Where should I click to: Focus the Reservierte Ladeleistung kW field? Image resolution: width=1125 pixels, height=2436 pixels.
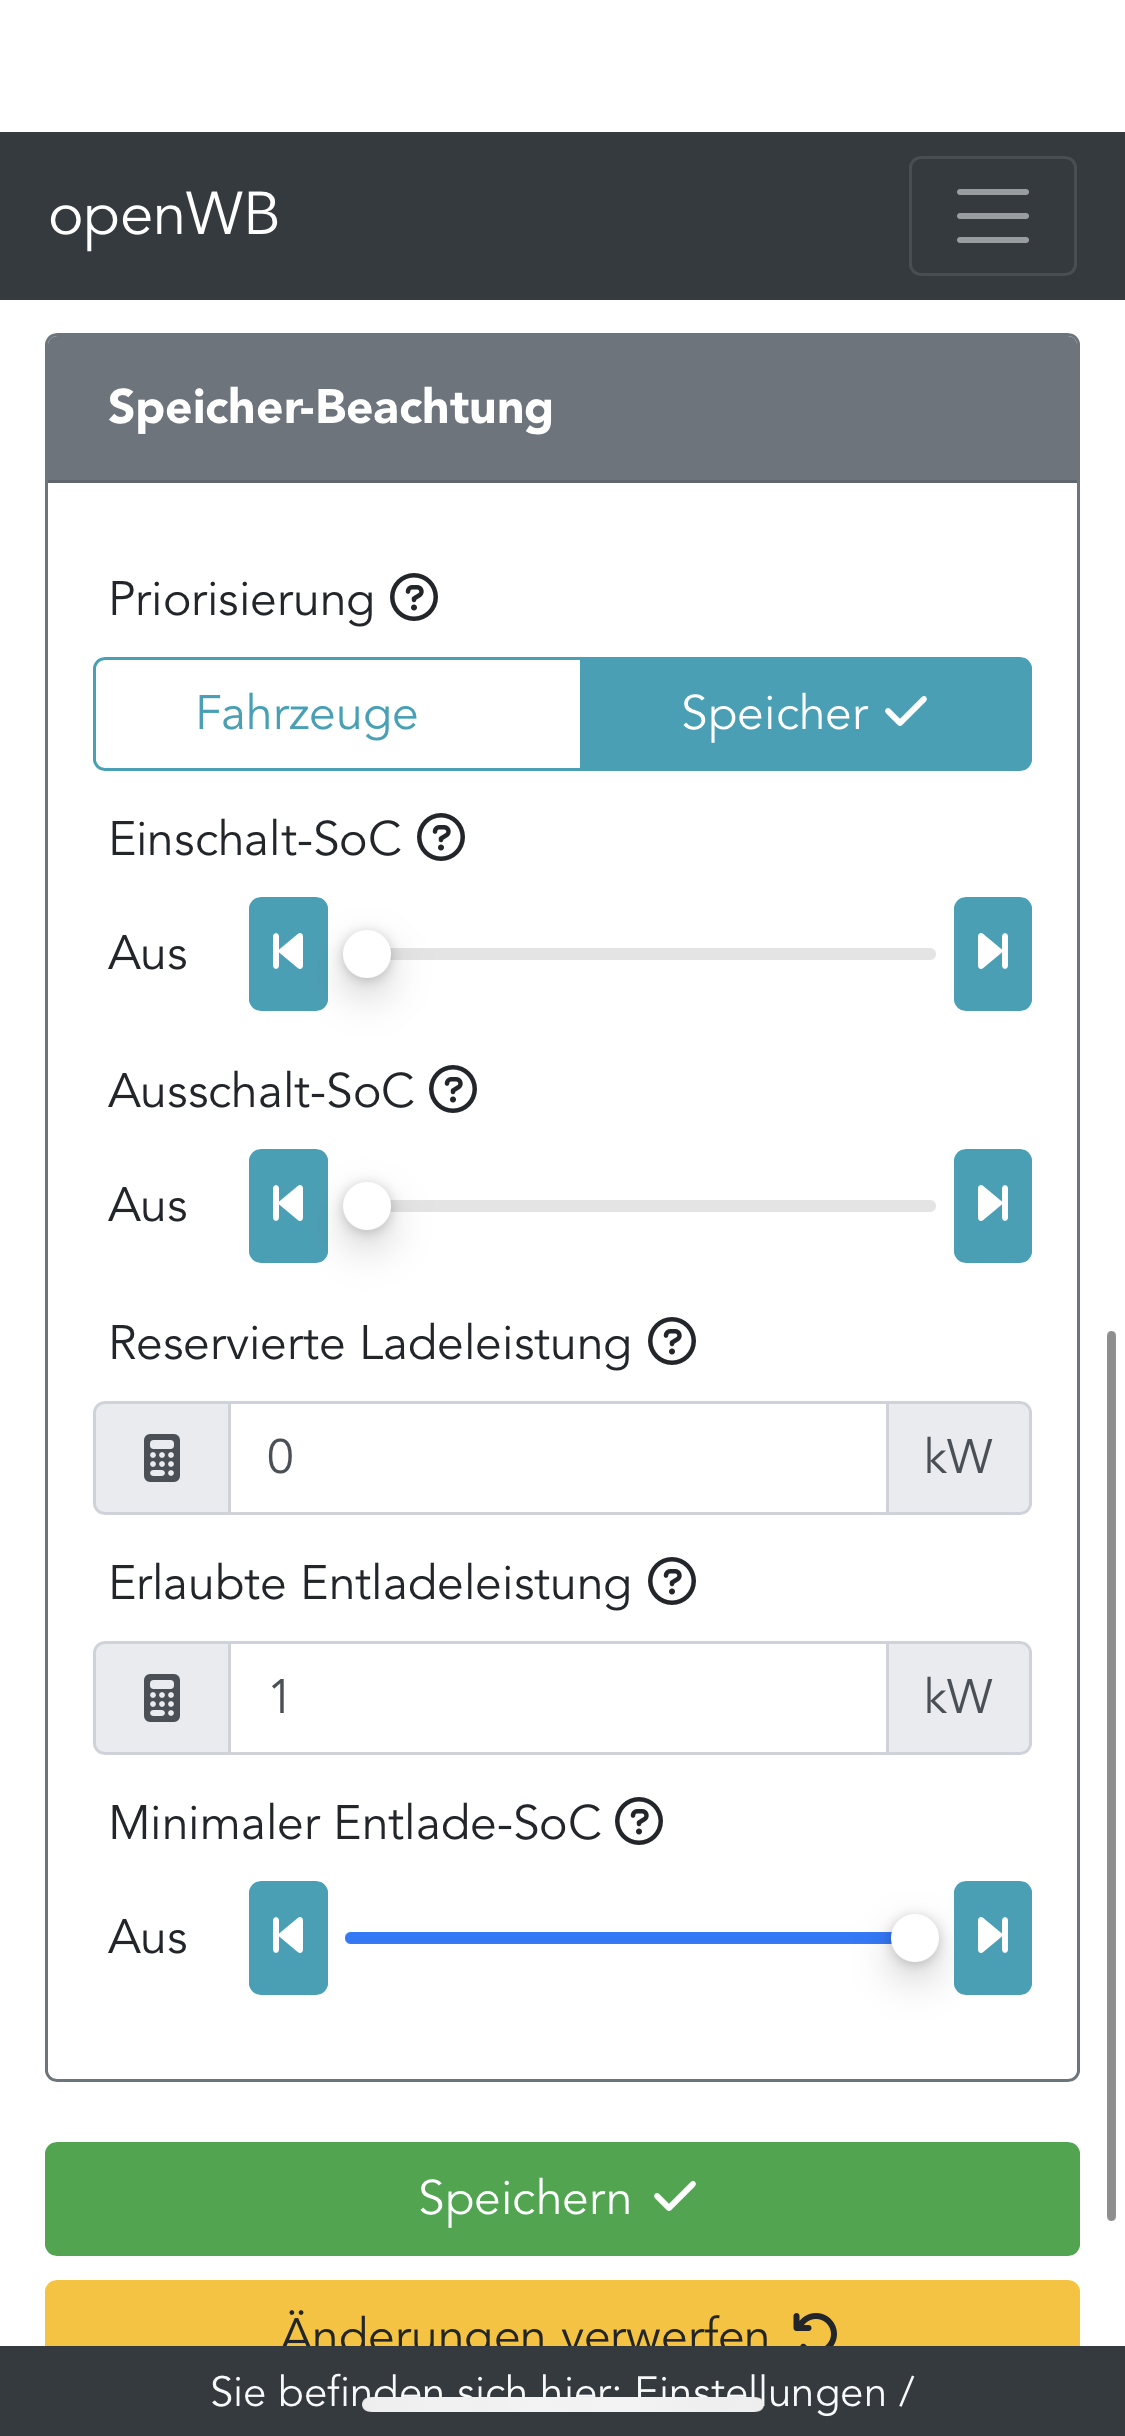click(558, 1458)
